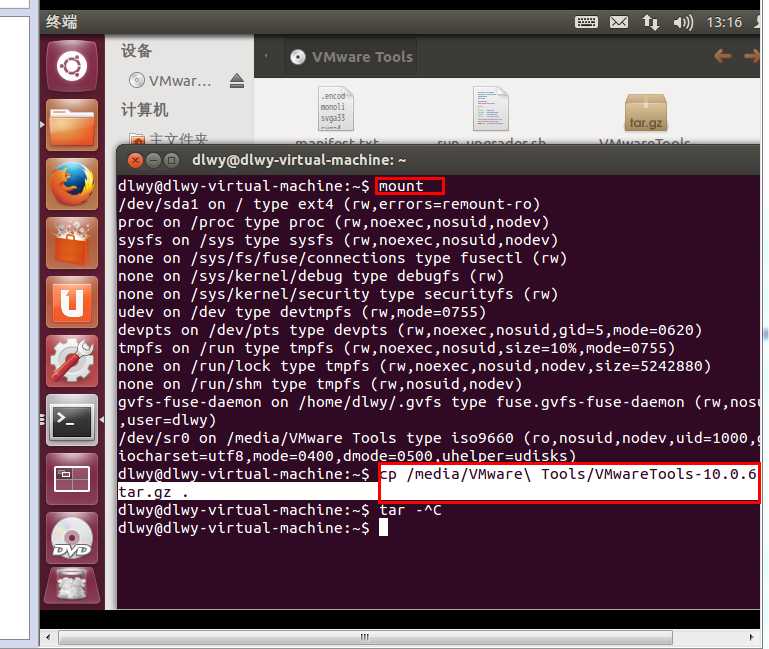769x649 pixels.
Task: Minimize the terminal window
Action: click(154, 160)
